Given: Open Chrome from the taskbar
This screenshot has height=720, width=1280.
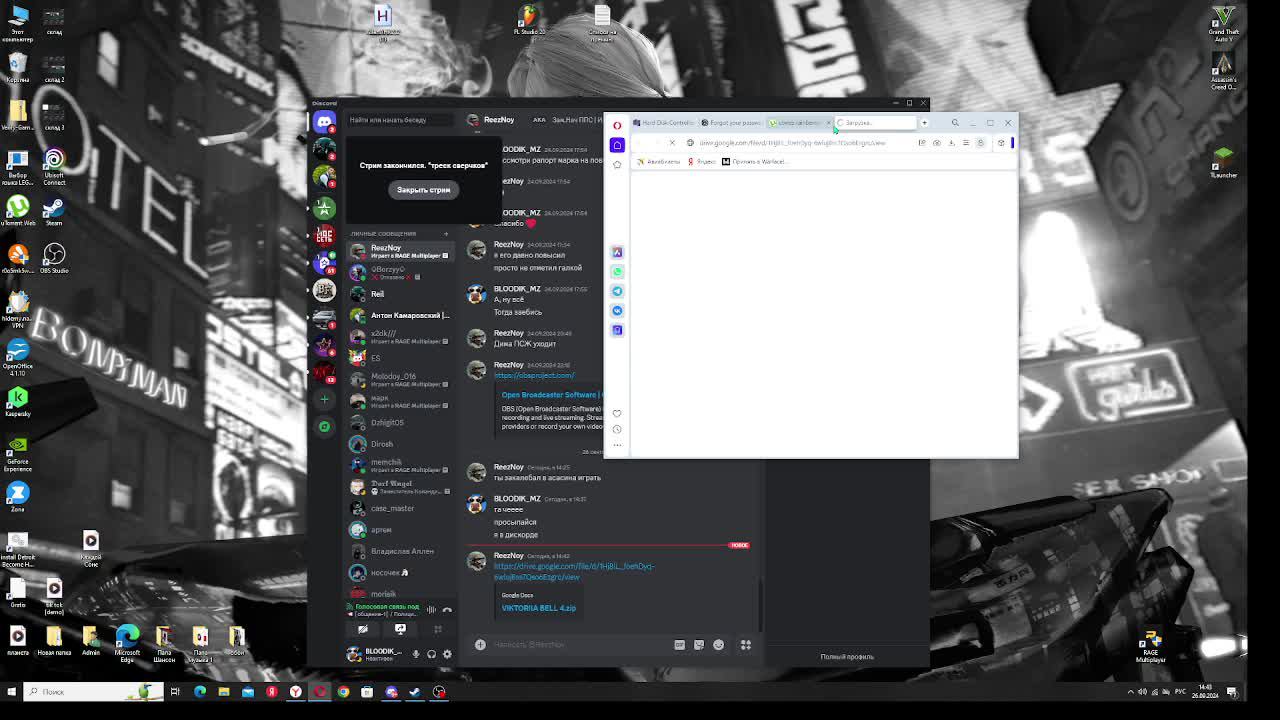Looking at the screenshot, I should (343, 692).
